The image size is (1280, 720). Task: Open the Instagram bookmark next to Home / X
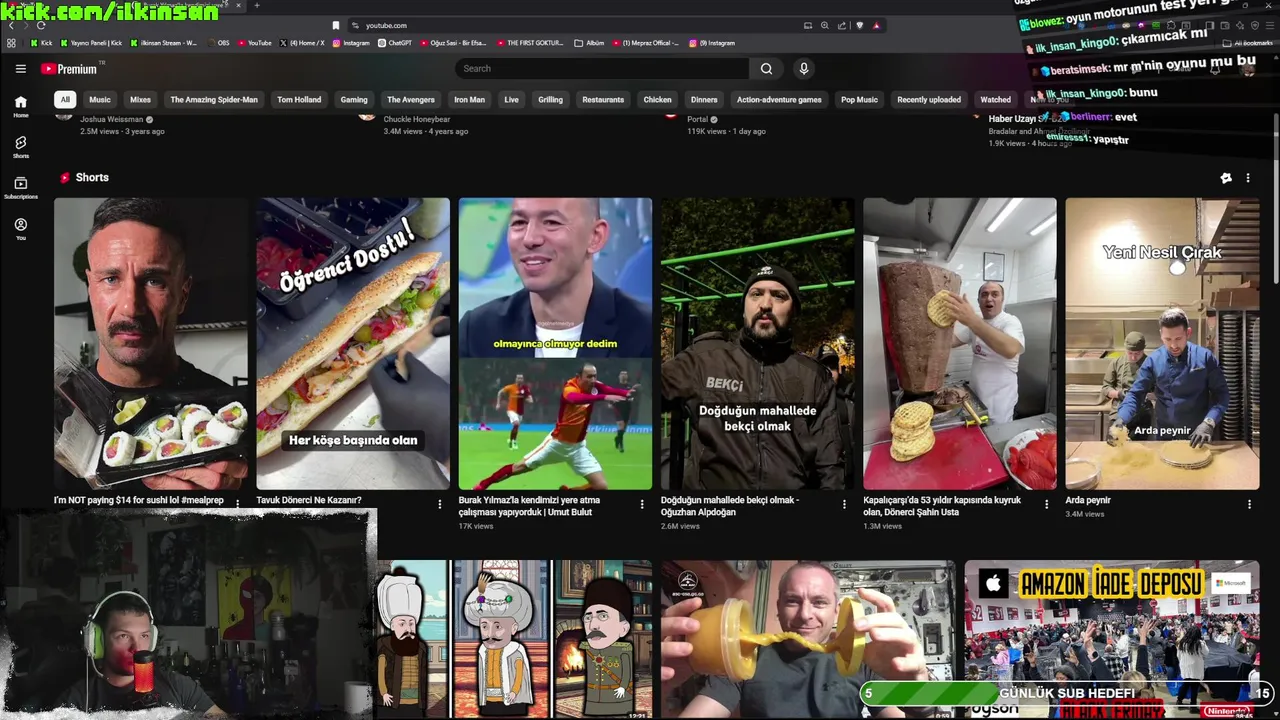coord(350,43)
